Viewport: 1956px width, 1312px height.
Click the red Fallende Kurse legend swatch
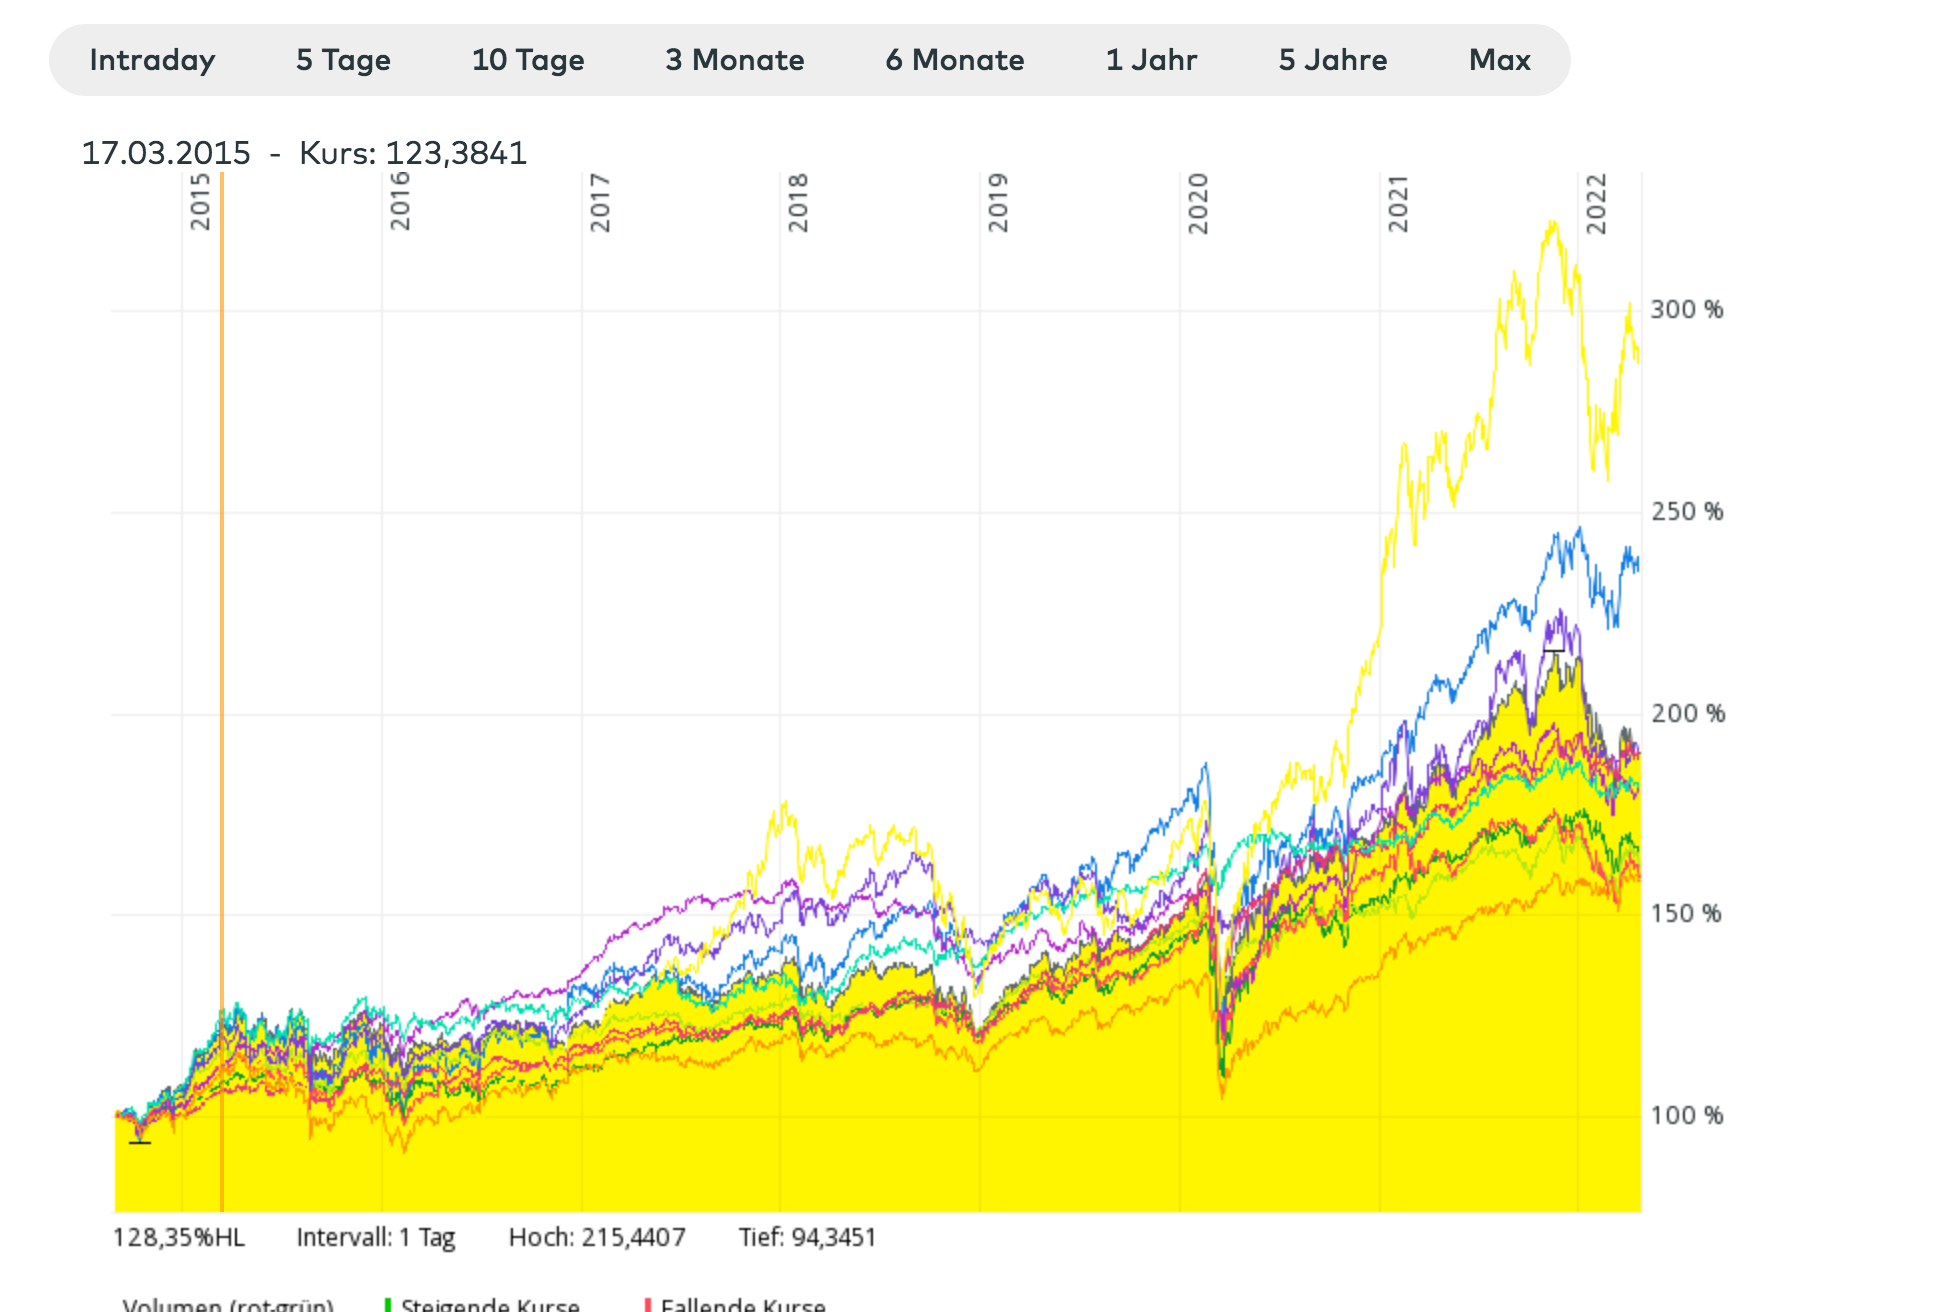pyautogui.click(x=648, y=1305)
